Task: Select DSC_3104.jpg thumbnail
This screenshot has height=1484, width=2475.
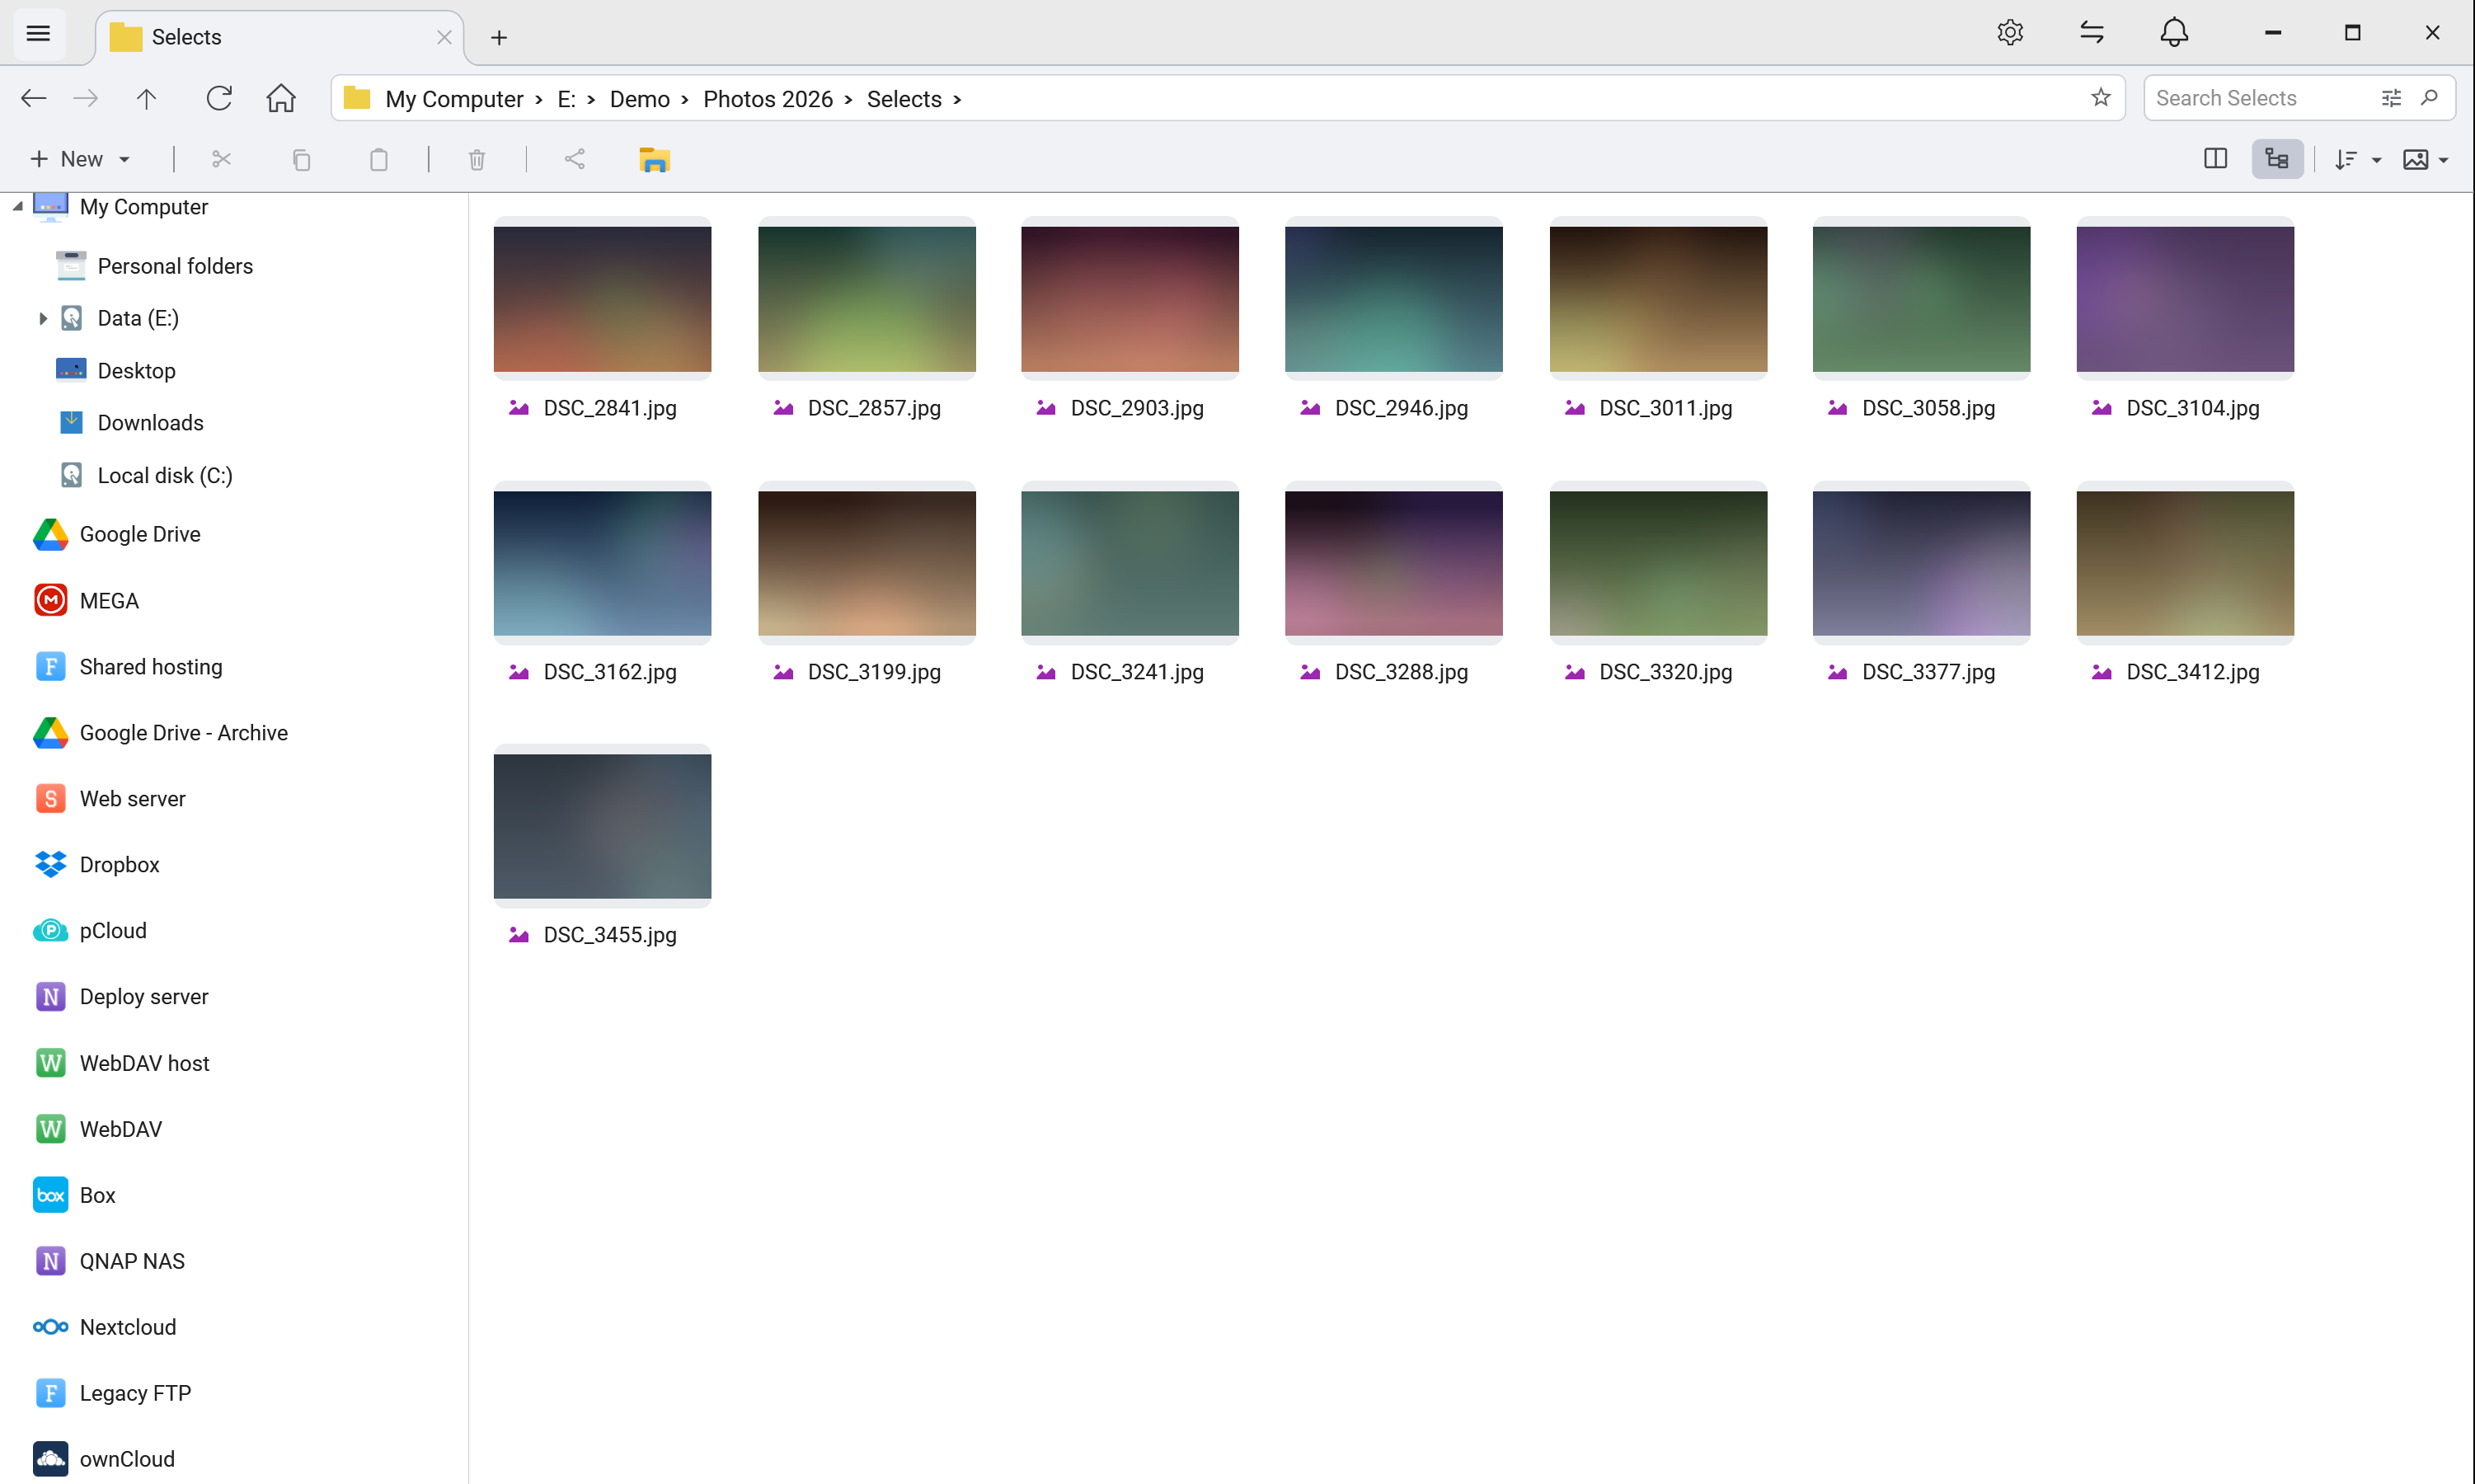Action: pyautogui.click(x=2185, y=299)
